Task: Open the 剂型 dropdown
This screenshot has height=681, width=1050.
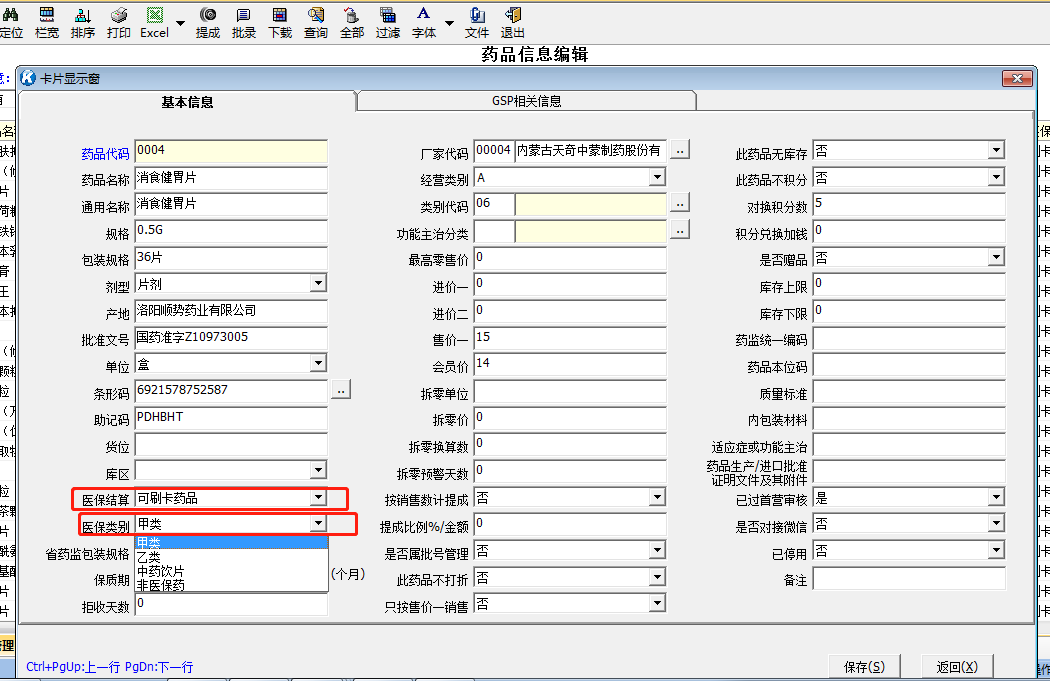Action: tap(318, 283)
